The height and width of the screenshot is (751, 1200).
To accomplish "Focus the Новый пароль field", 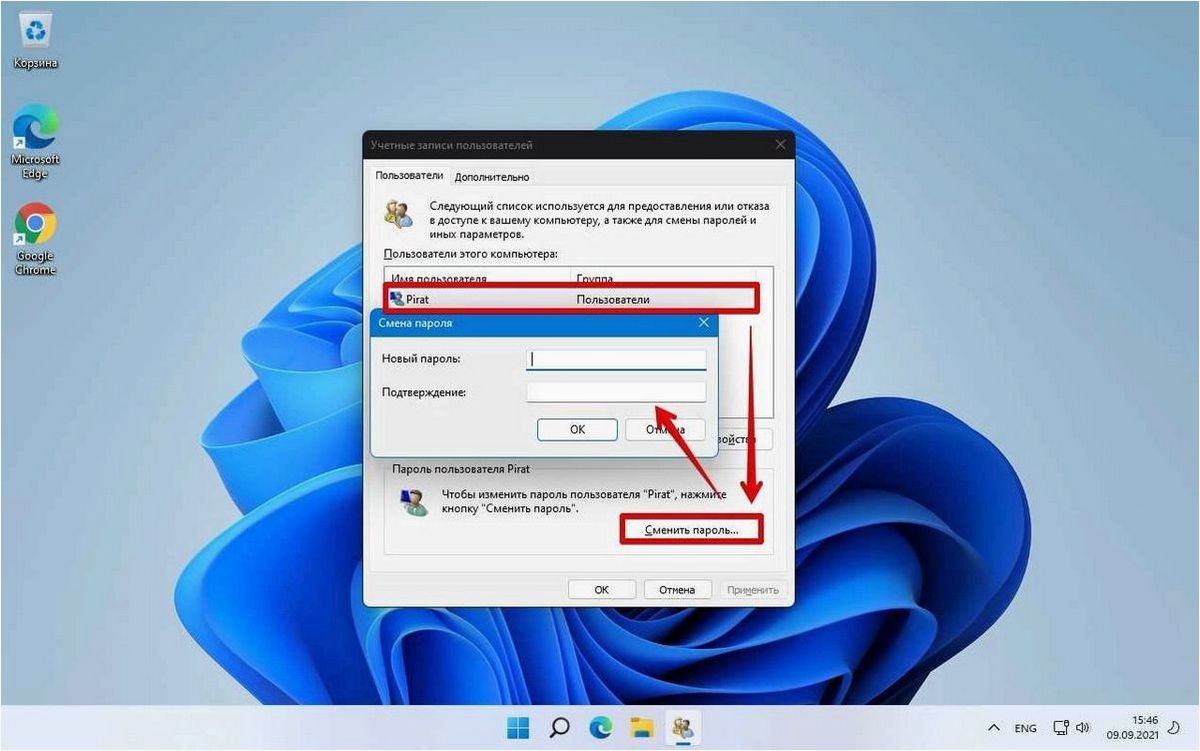I will pos(616,359).
